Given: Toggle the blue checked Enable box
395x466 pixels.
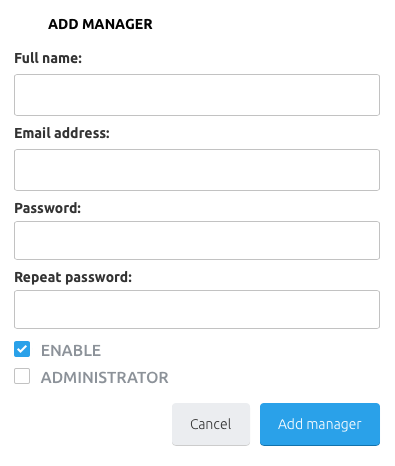Looking at the screenshot, I should pyautogui.click(x=22, y=349).
